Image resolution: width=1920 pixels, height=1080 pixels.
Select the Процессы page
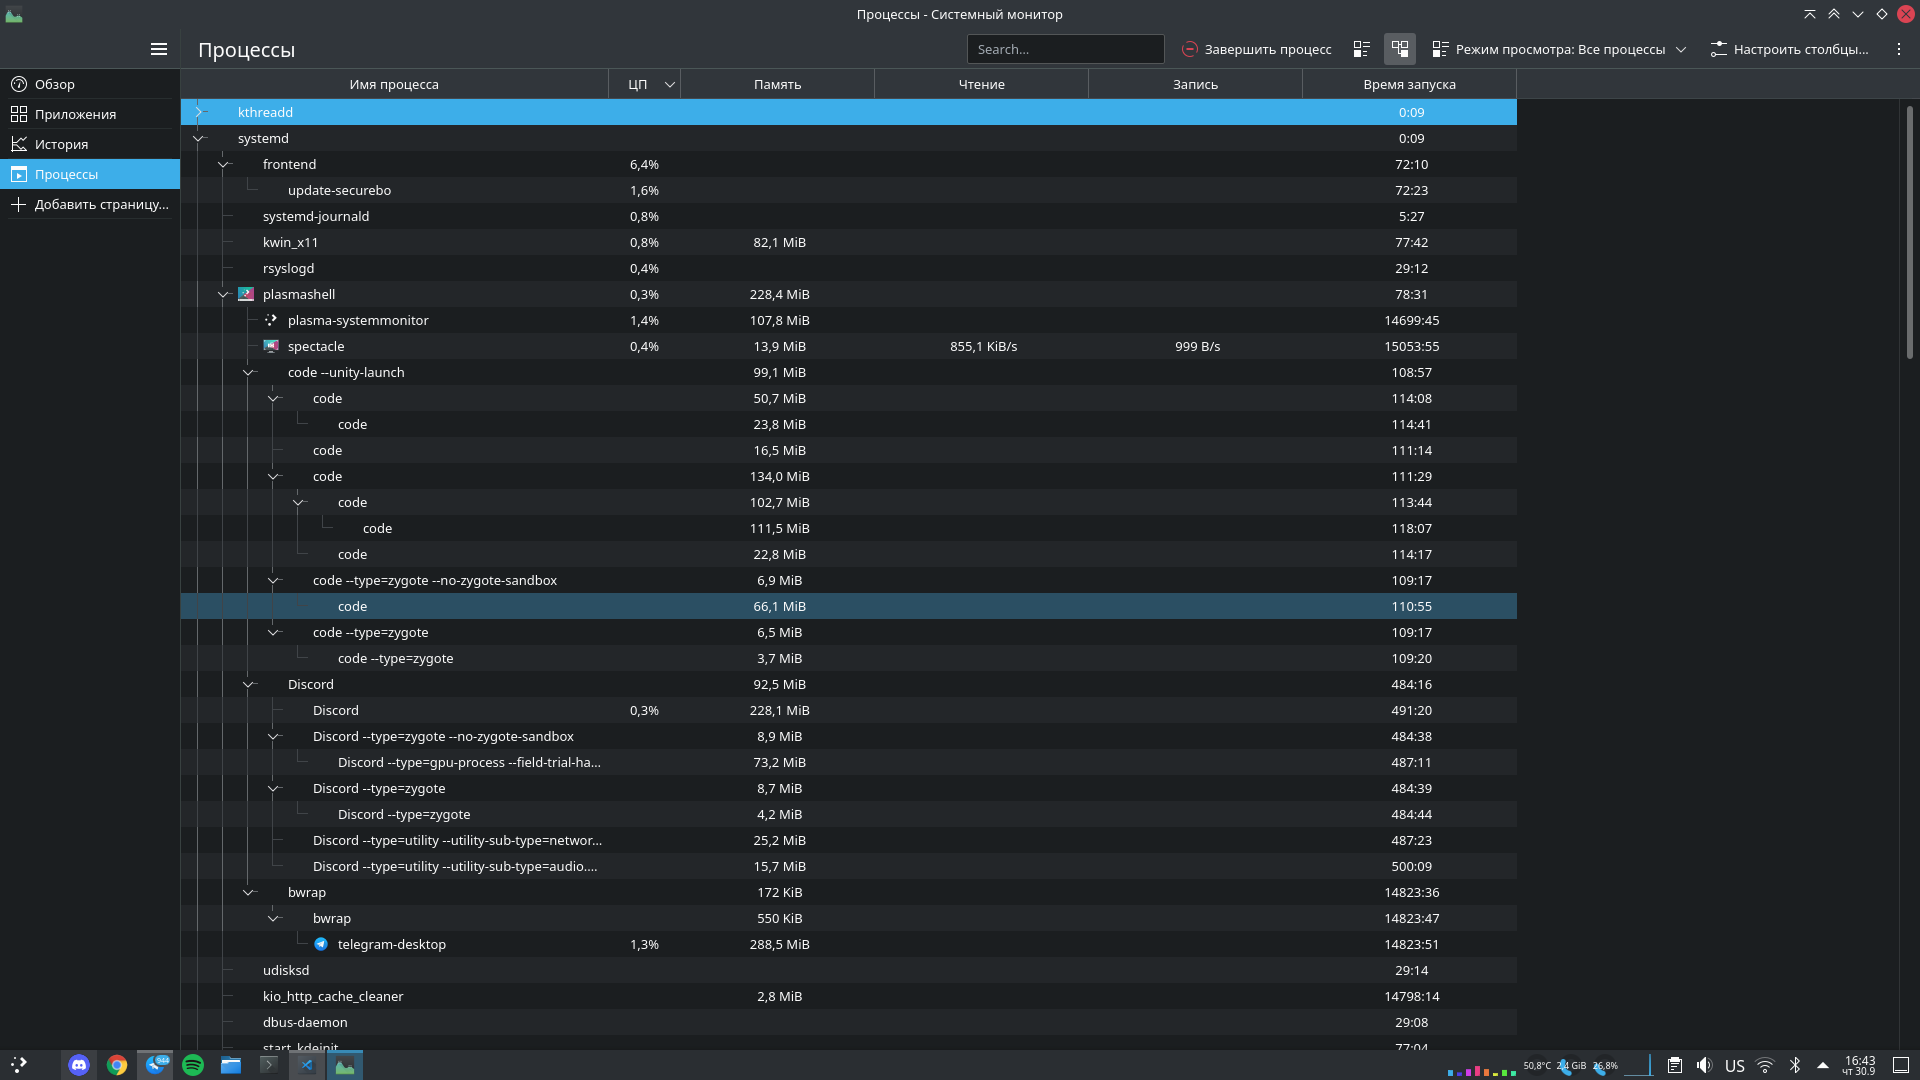point(90,174)
